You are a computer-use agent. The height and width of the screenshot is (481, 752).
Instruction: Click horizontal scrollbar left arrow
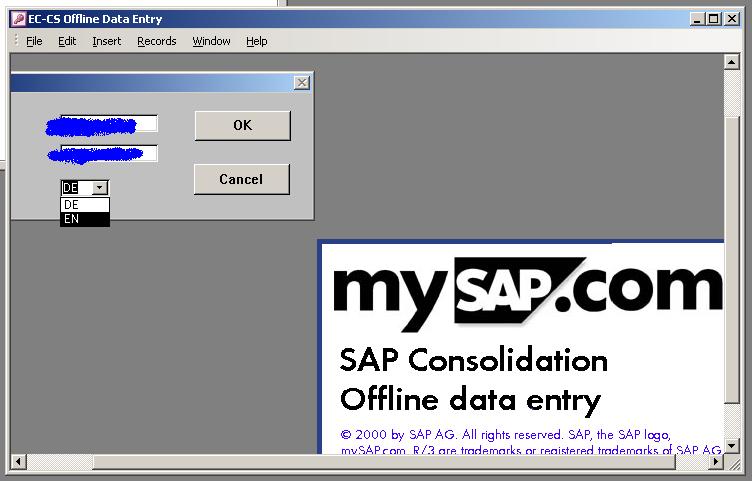pos(18,462)
